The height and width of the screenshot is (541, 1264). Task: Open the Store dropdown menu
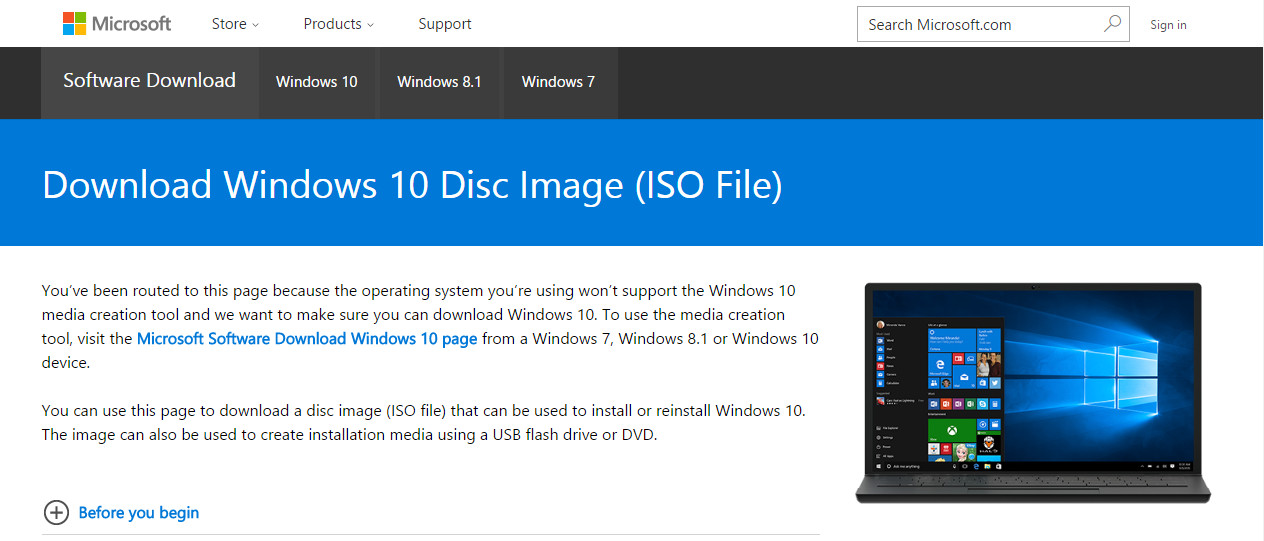coord(235,24)
